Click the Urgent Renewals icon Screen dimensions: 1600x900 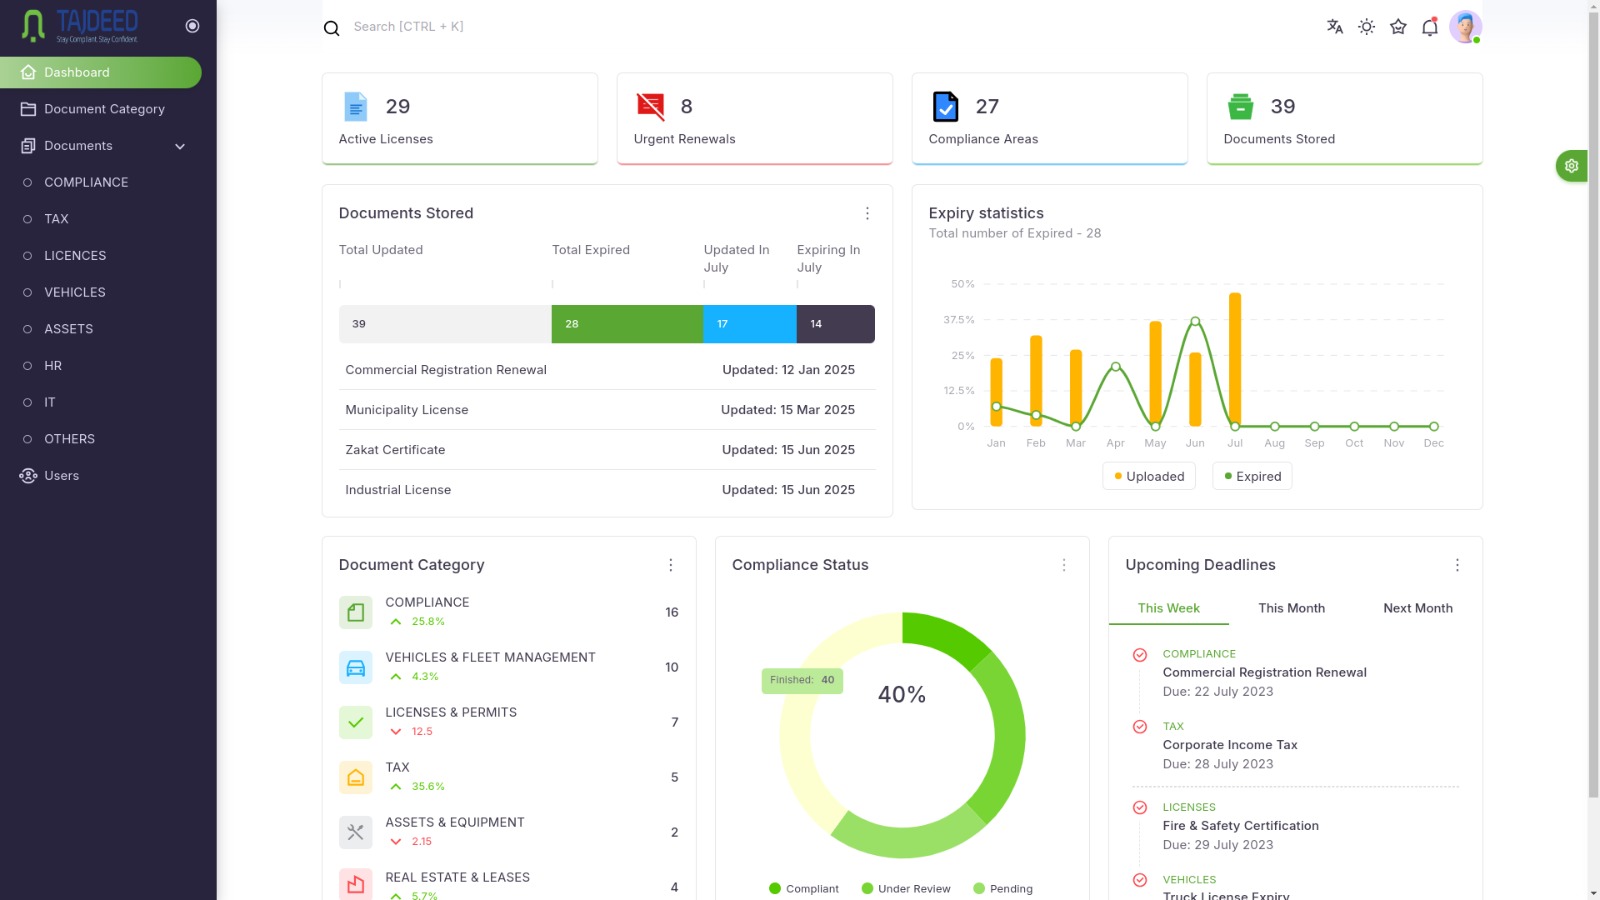coord(650,106)
